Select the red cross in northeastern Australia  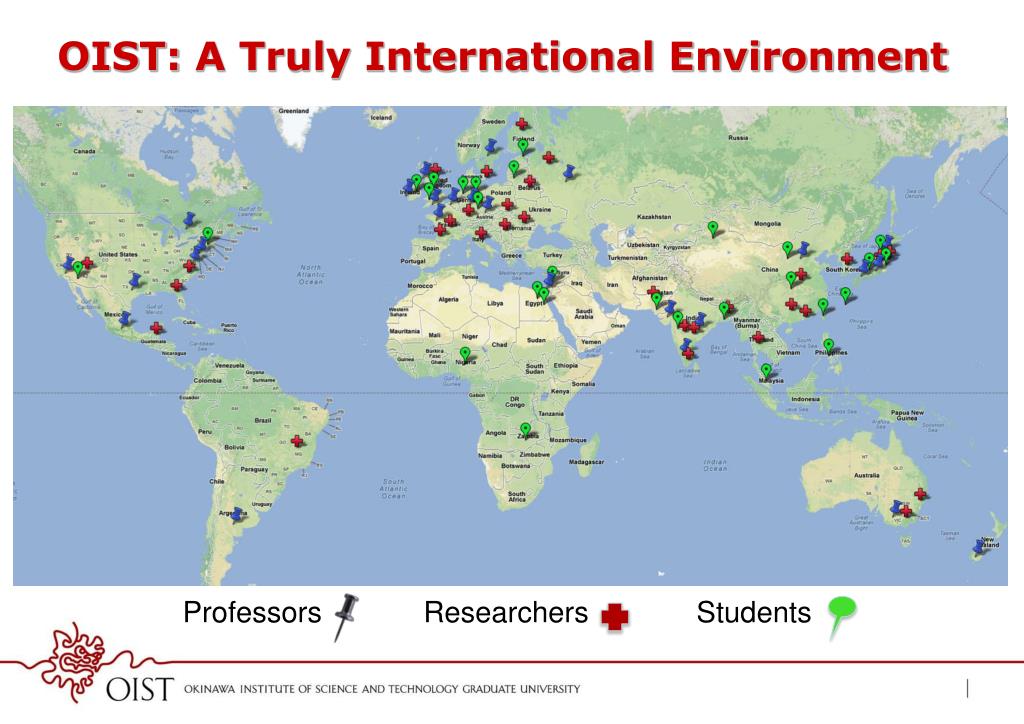[x=920, y=494]
